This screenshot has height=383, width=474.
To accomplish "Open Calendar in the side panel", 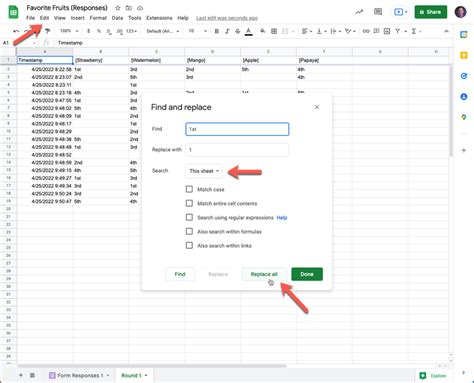I will [464, 34].
